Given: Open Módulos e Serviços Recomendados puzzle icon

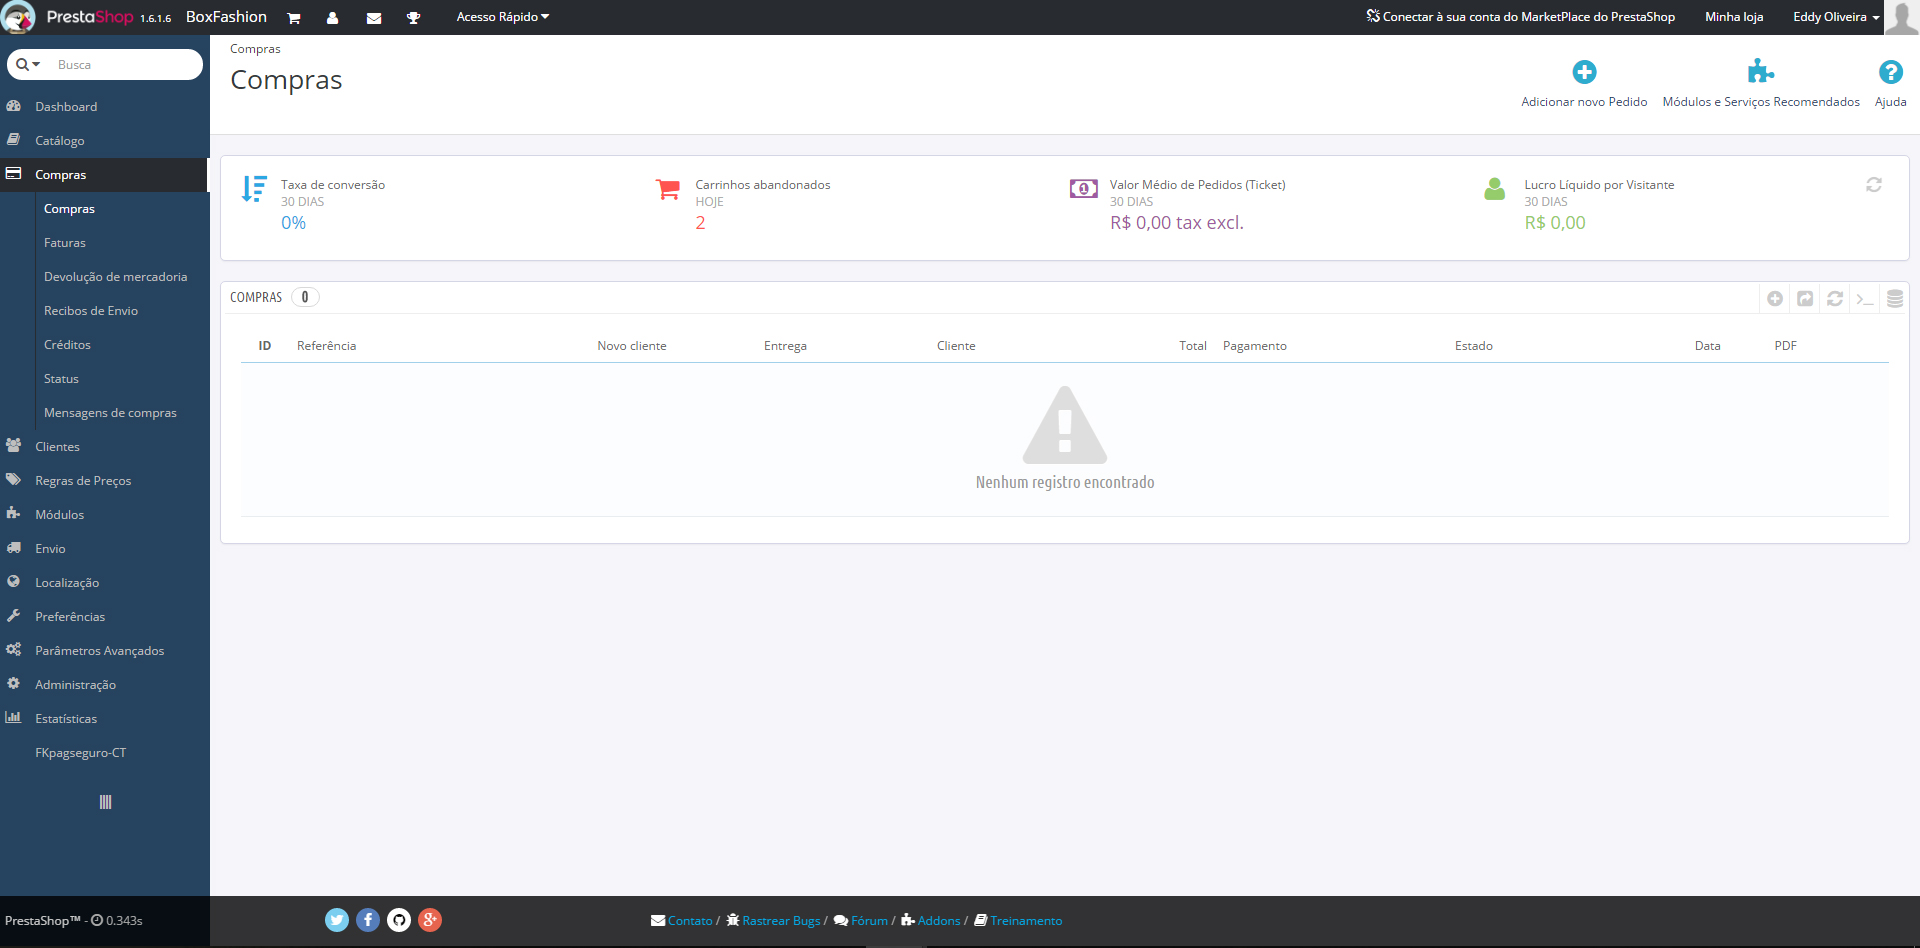Looking at the screenshot, I should pos(1760,72).
